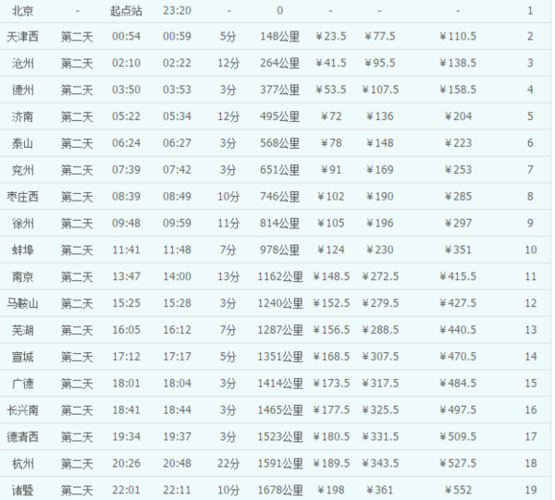This screenshot has width=555, height=500.
Task: Select the 22分 stop duration
Action: click(228, 464)
